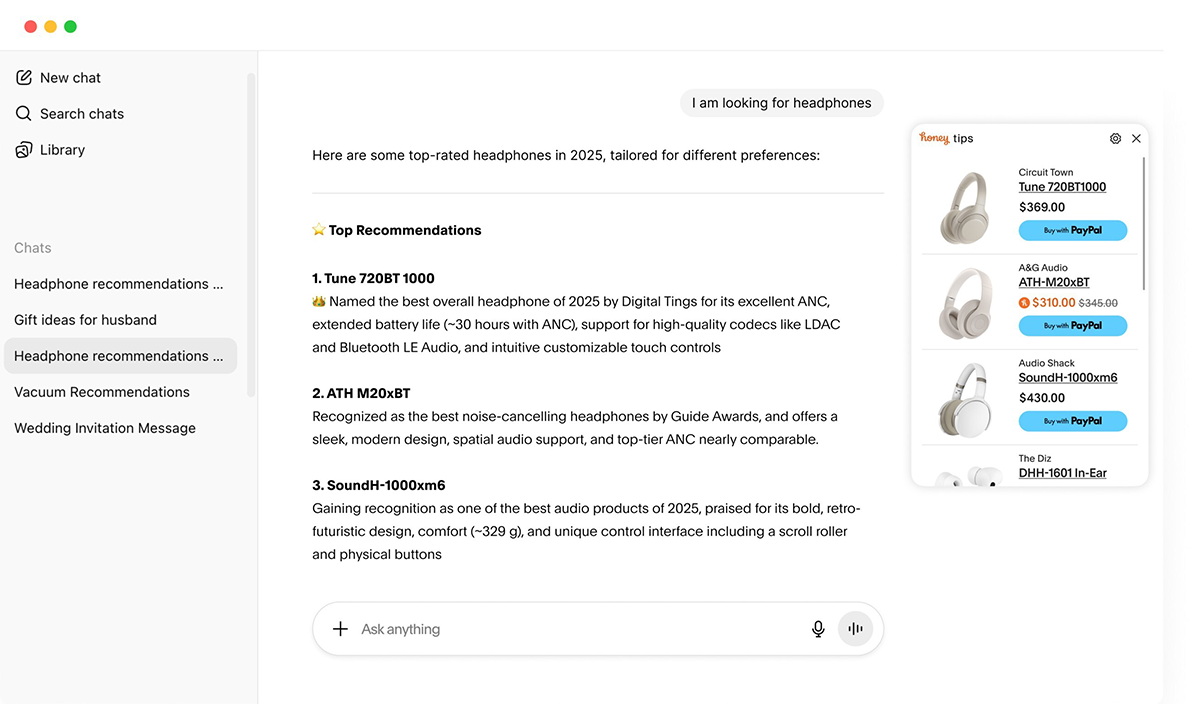Start voice mode with the waveform icon
The width and height of the screenshot is (1200, 704).
[x=855, y=628]
